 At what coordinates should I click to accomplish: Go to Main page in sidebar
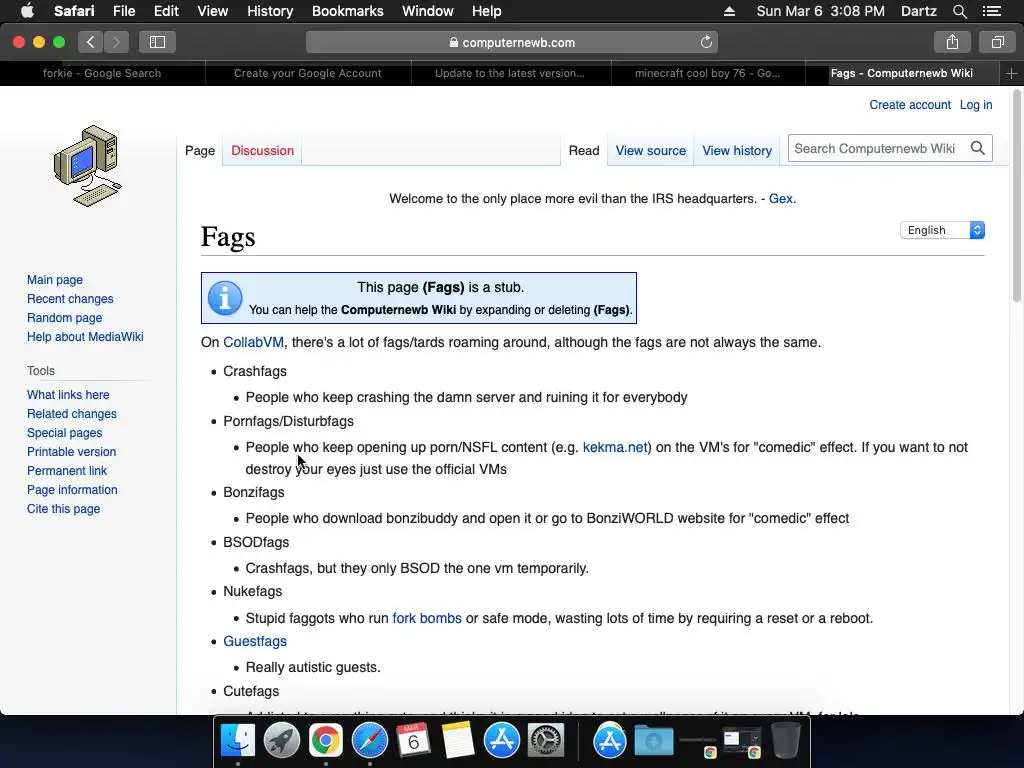(55, 280)
